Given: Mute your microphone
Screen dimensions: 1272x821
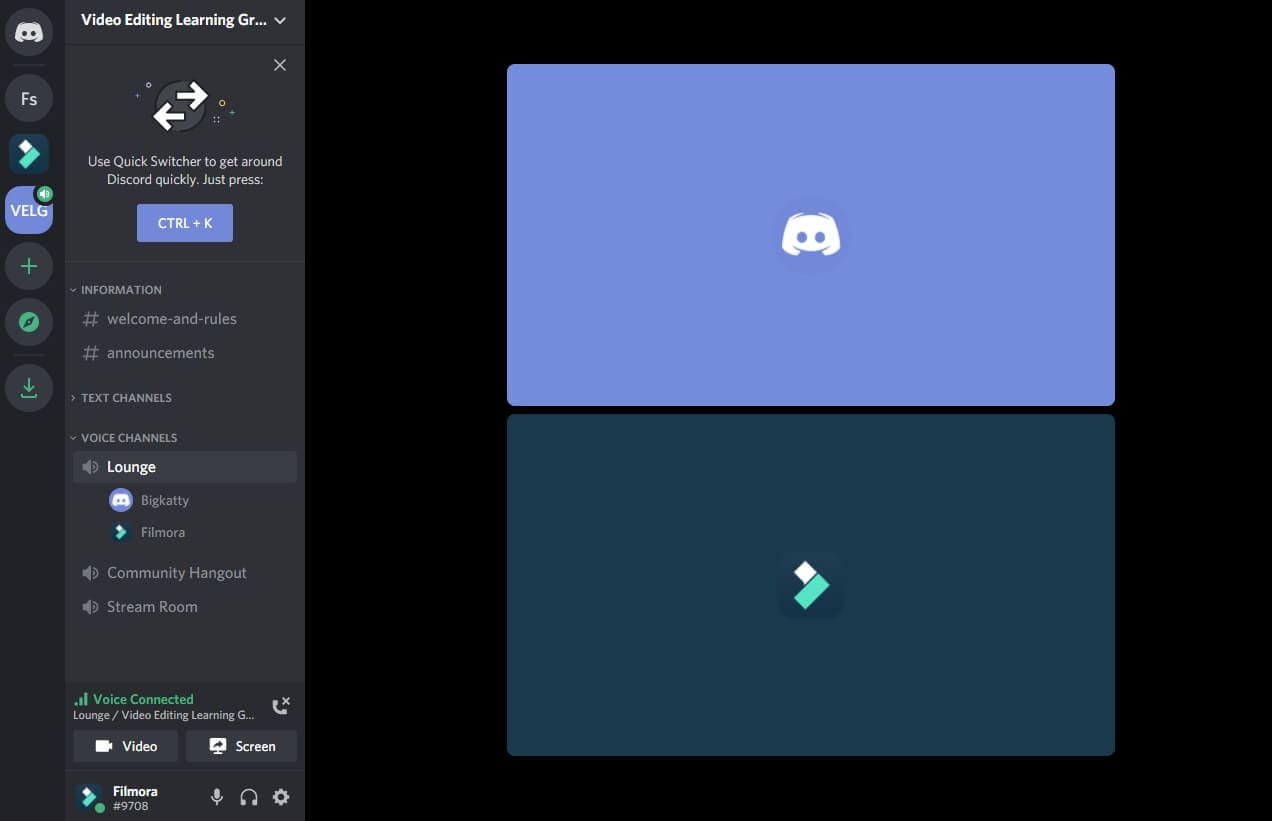Looking at the screenshot, I should click(217, 796).
